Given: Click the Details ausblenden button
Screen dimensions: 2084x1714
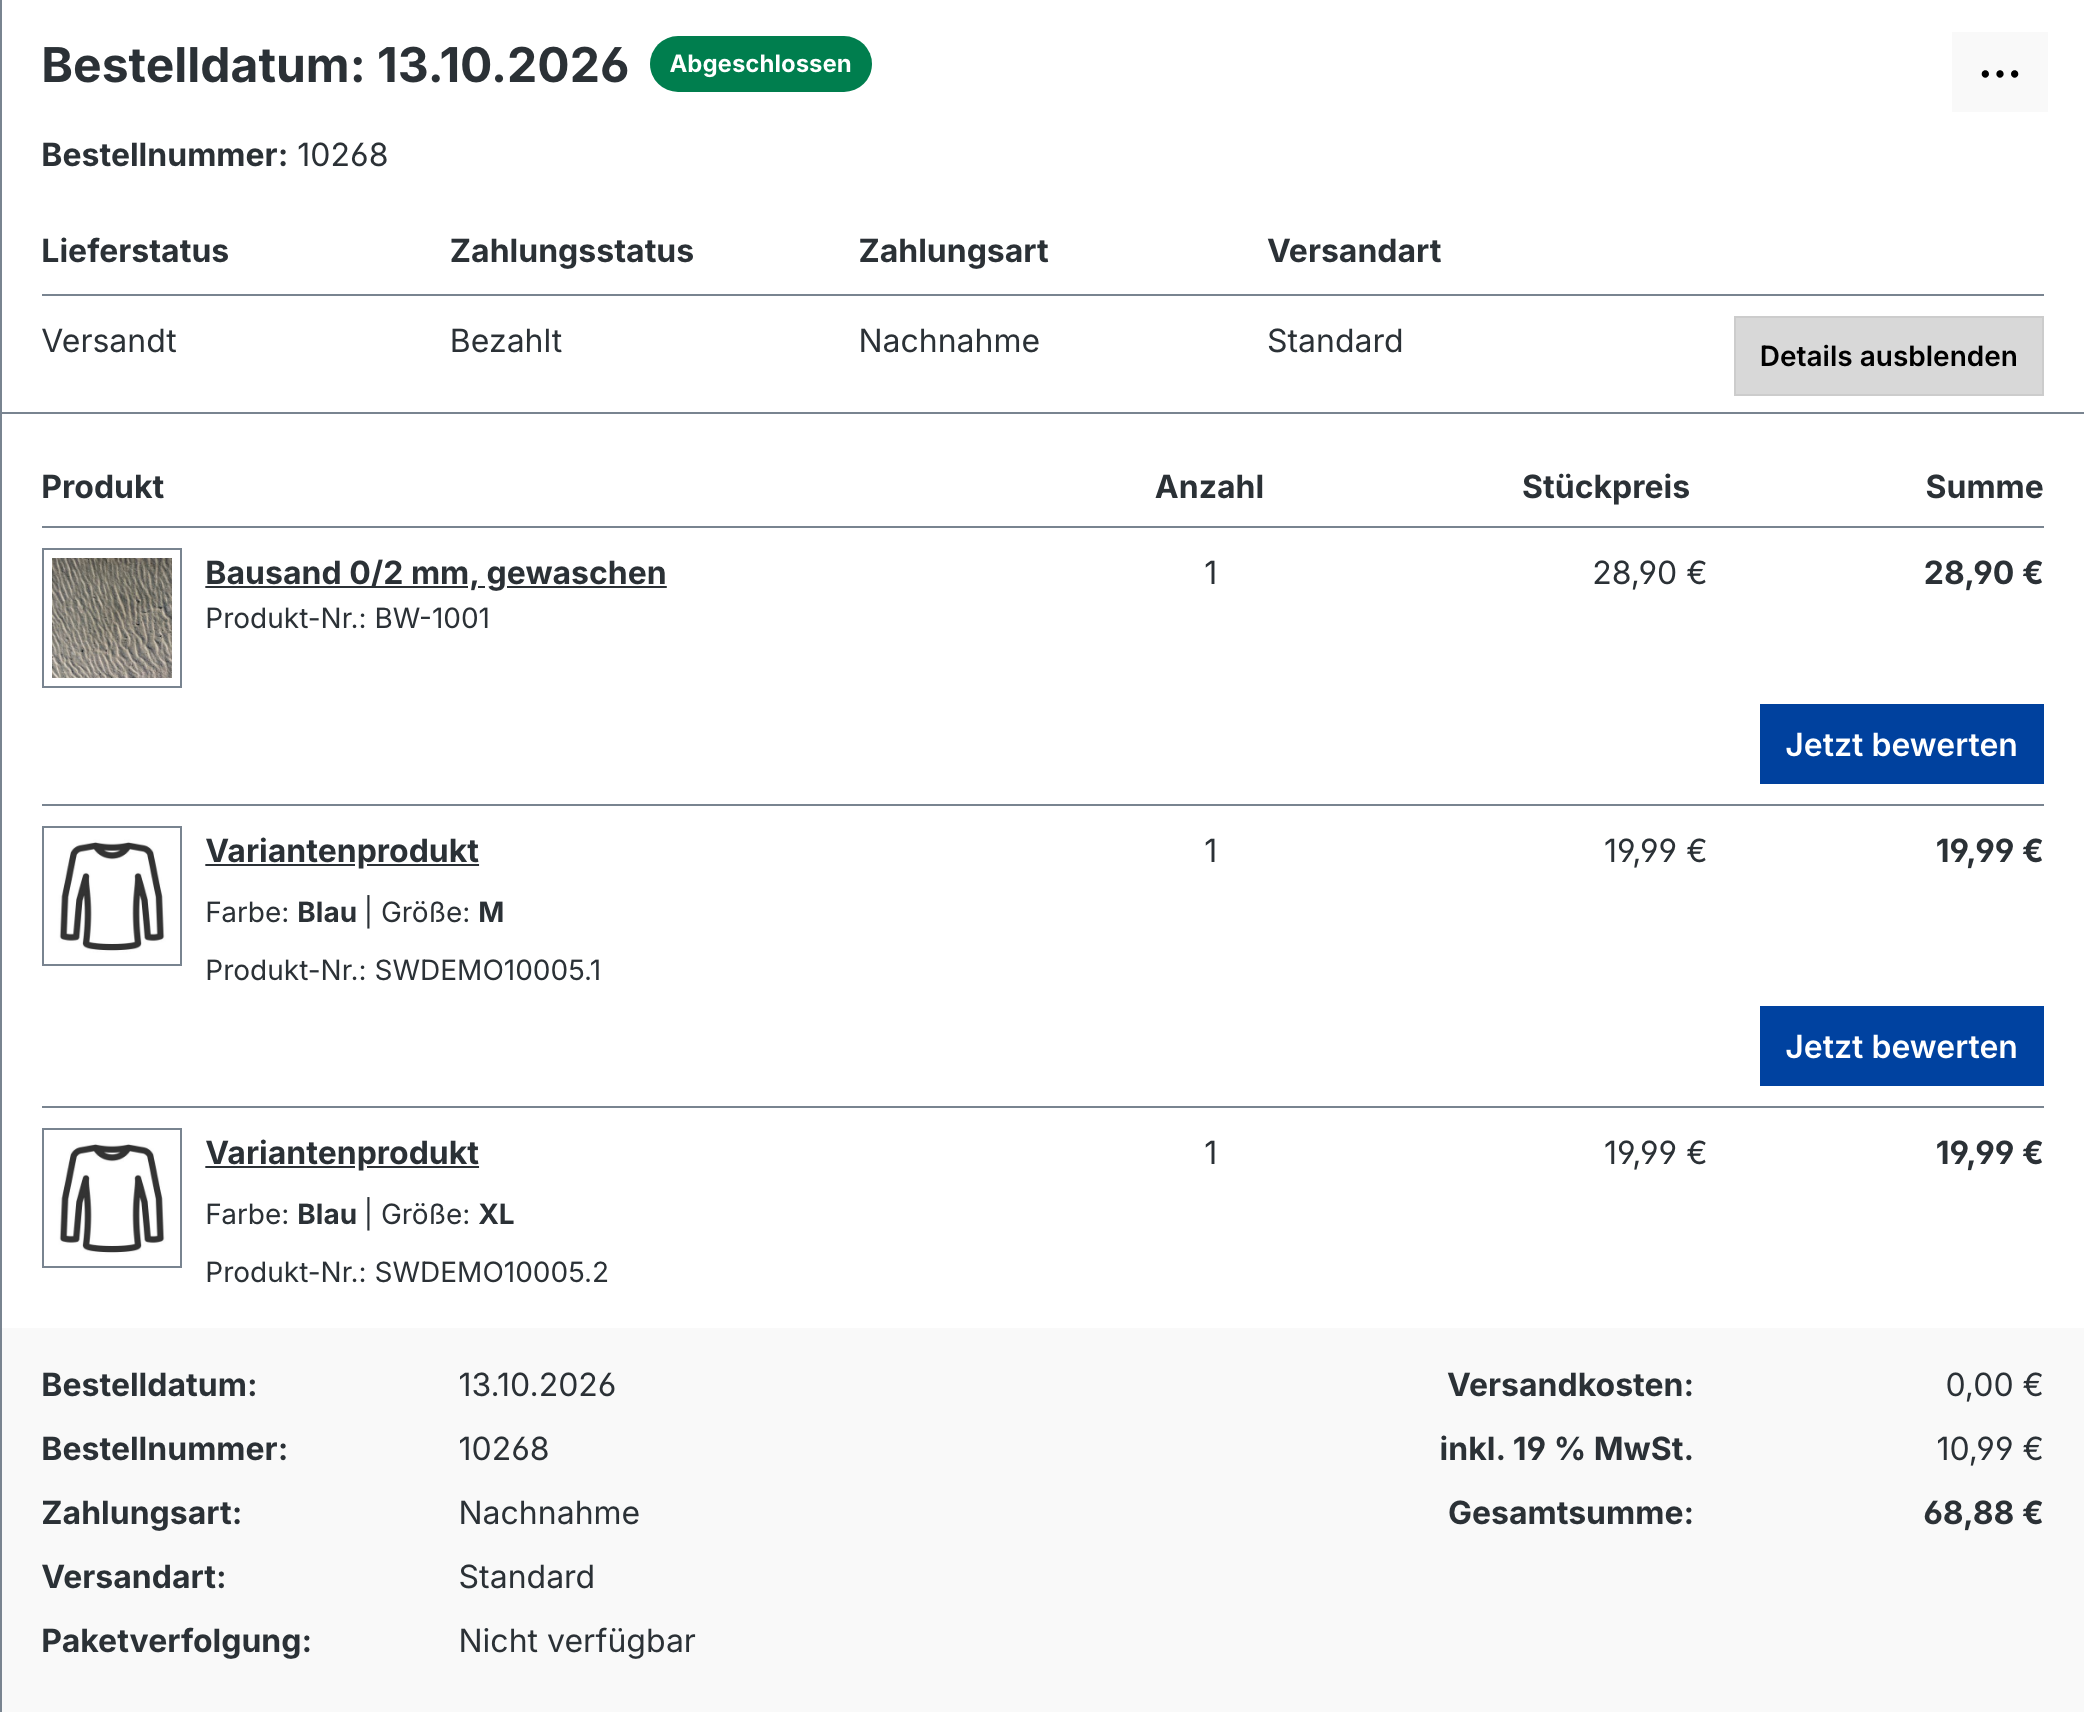Looking at the screenshot, I should pos(1888,356).
